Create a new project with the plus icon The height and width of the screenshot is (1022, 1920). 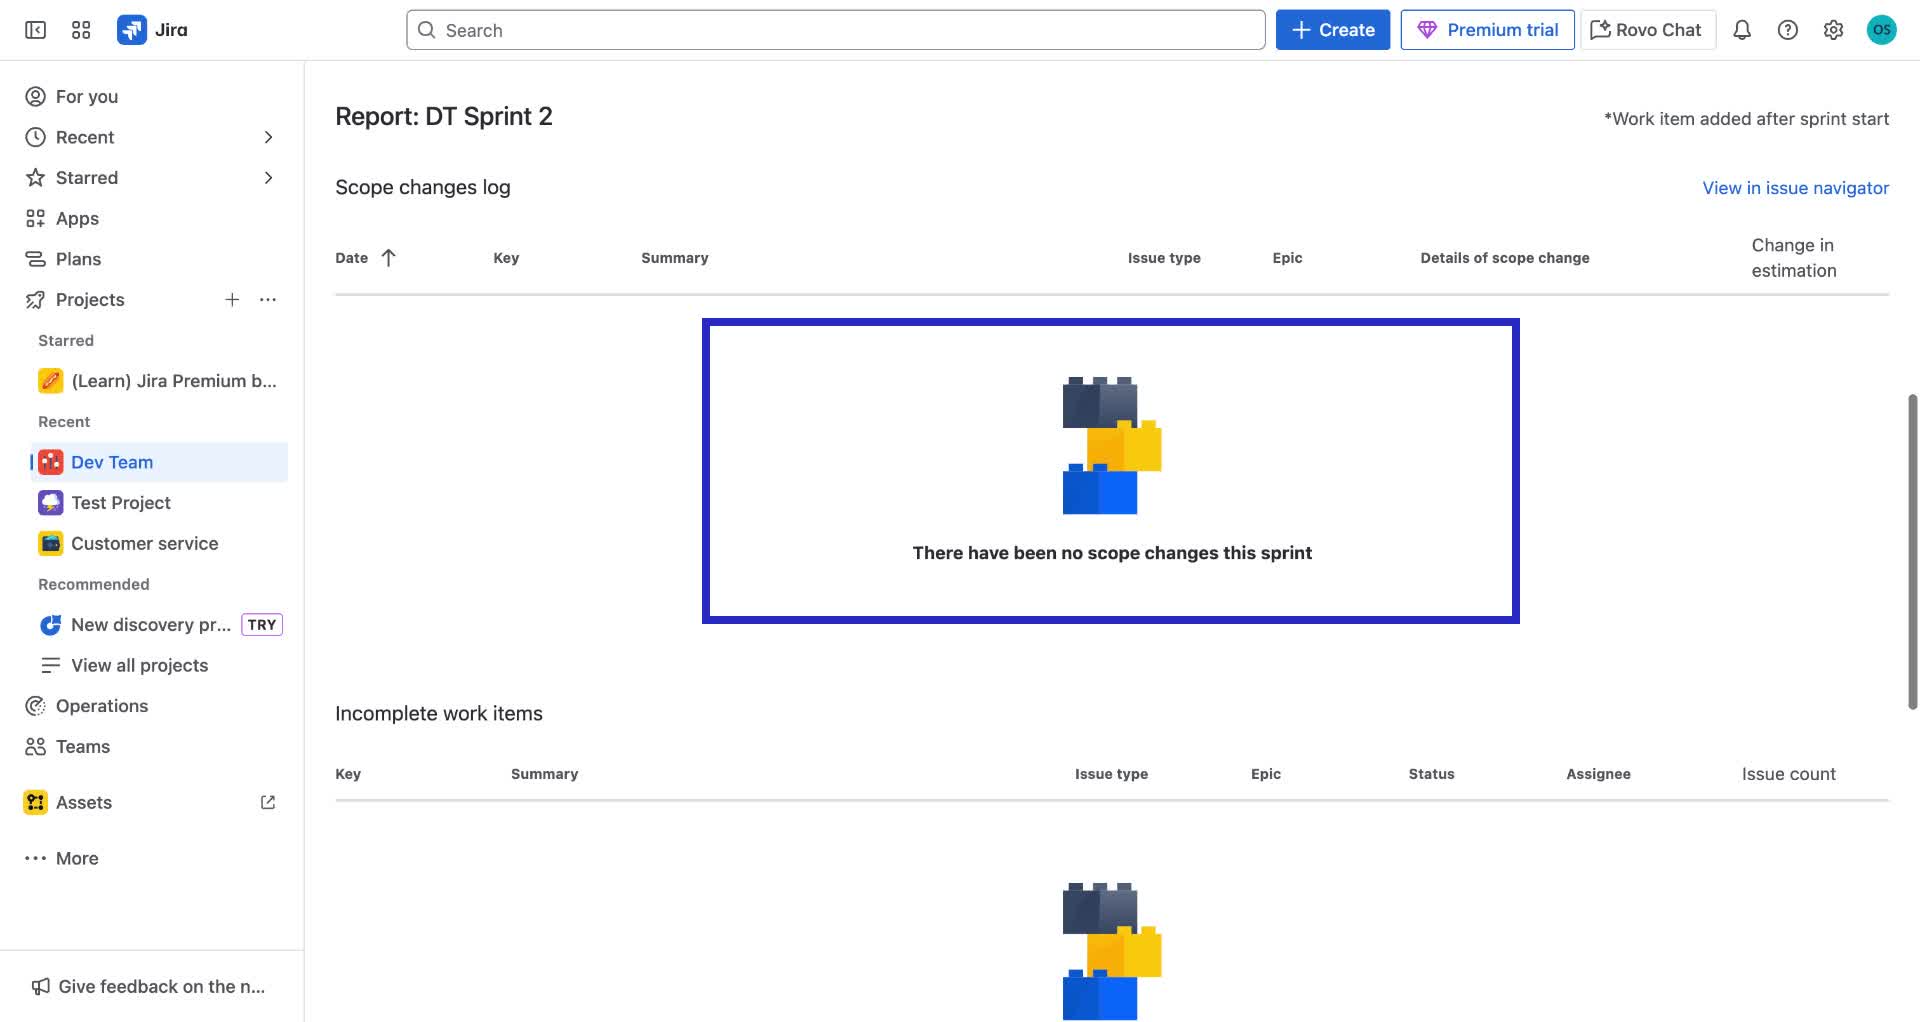pyautogui.click(x=232, y=299)
